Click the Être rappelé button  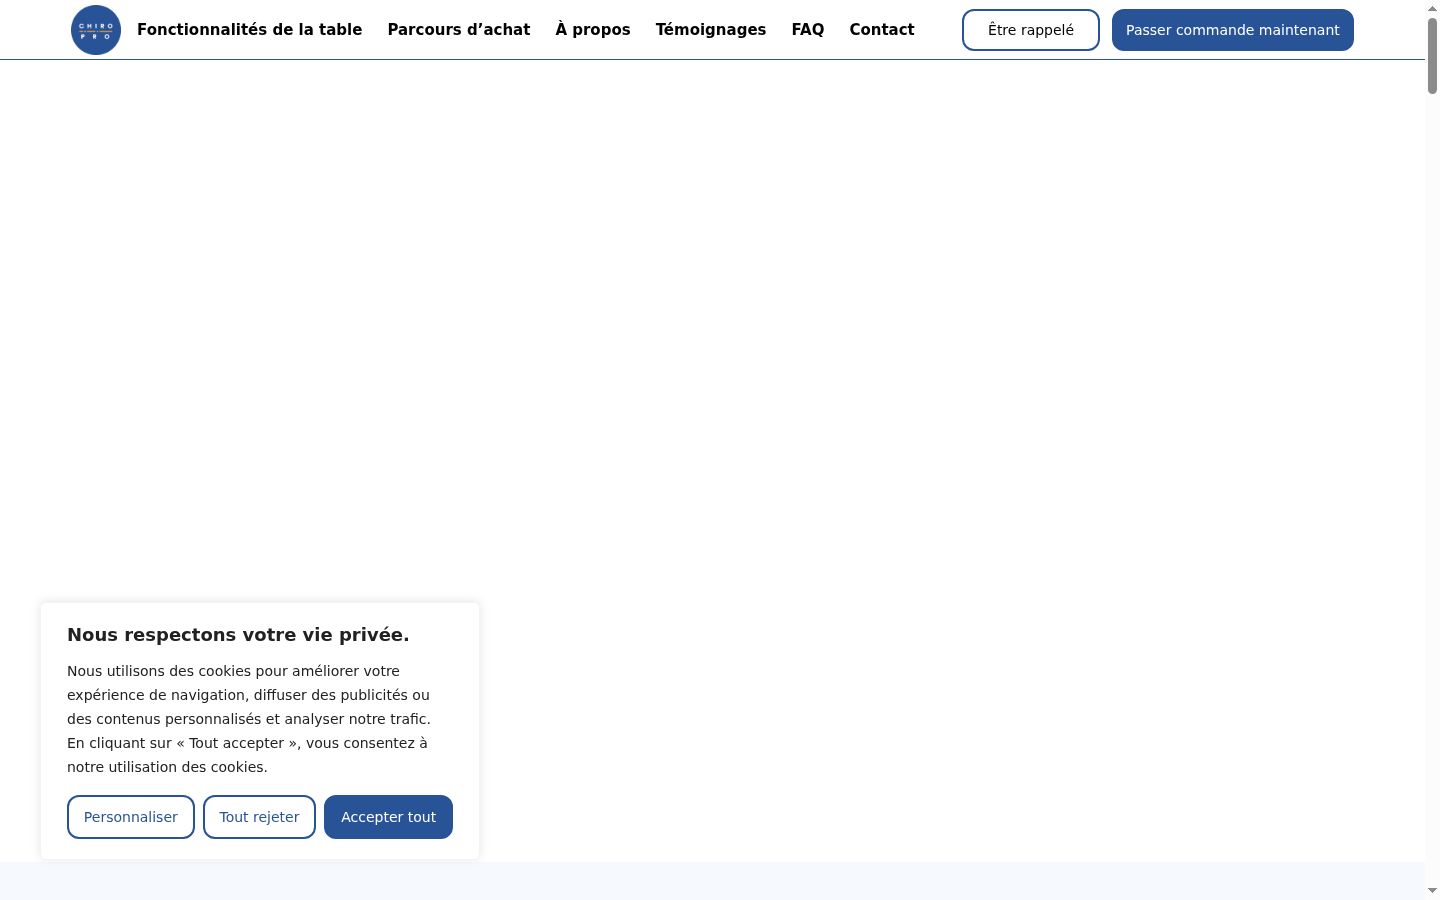[x=1031, y=30]
